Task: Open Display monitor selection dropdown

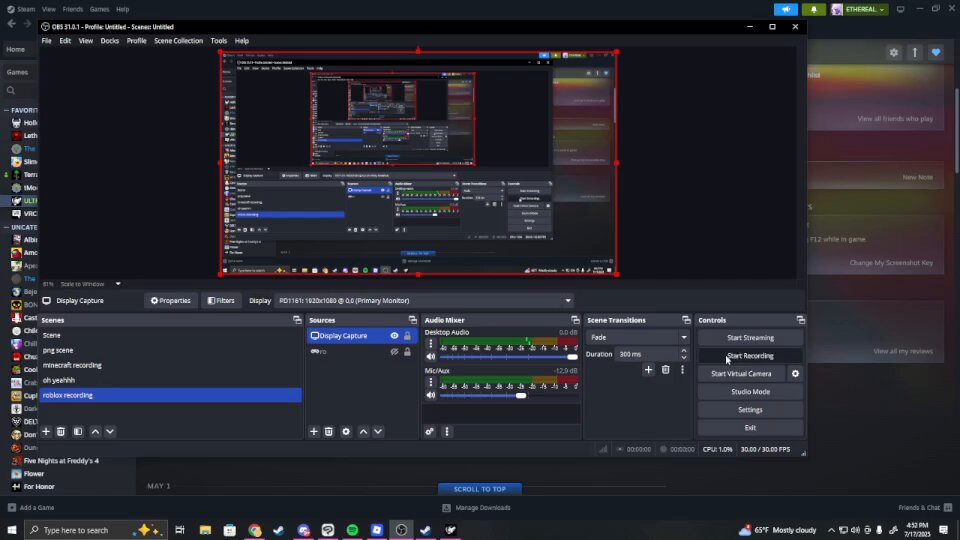Action: 425,301
